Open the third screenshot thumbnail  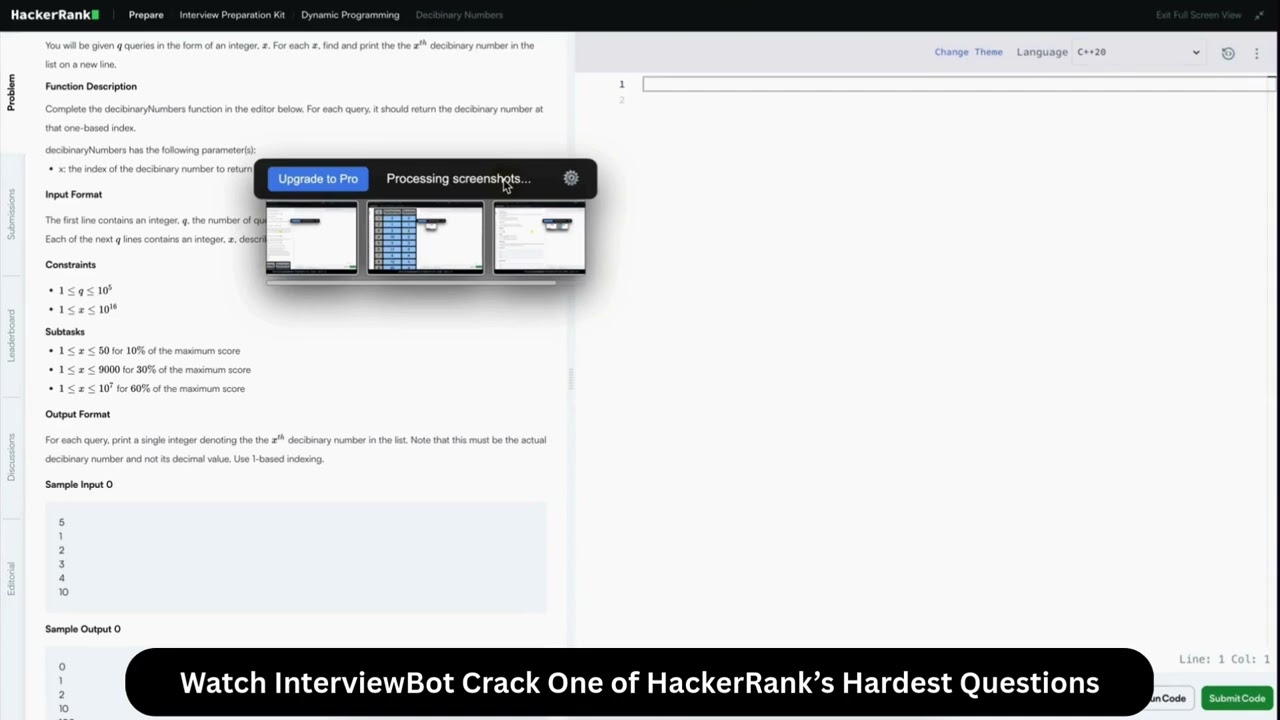539,238
